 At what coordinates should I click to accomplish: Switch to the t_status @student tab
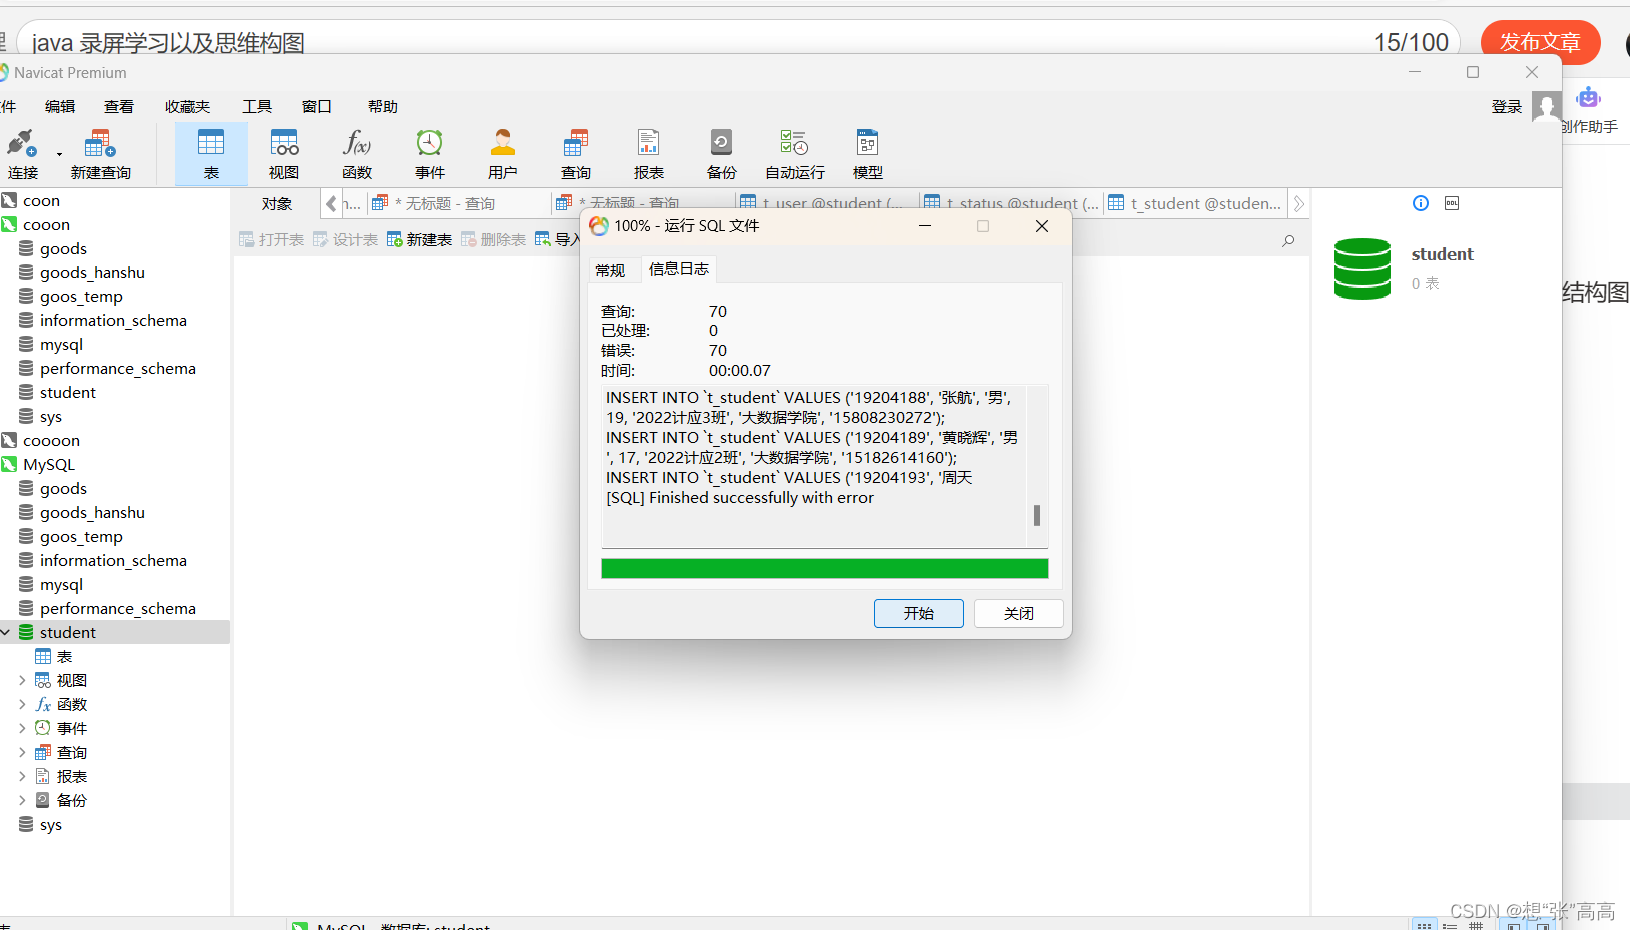point(1011,203)
